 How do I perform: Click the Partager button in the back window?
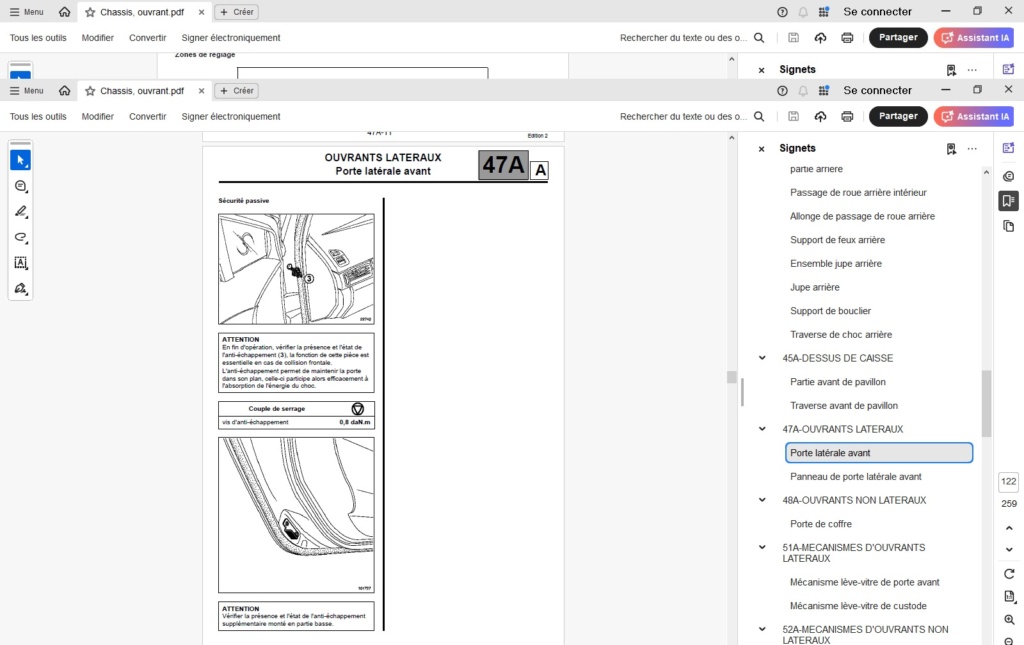coord(898,37)
